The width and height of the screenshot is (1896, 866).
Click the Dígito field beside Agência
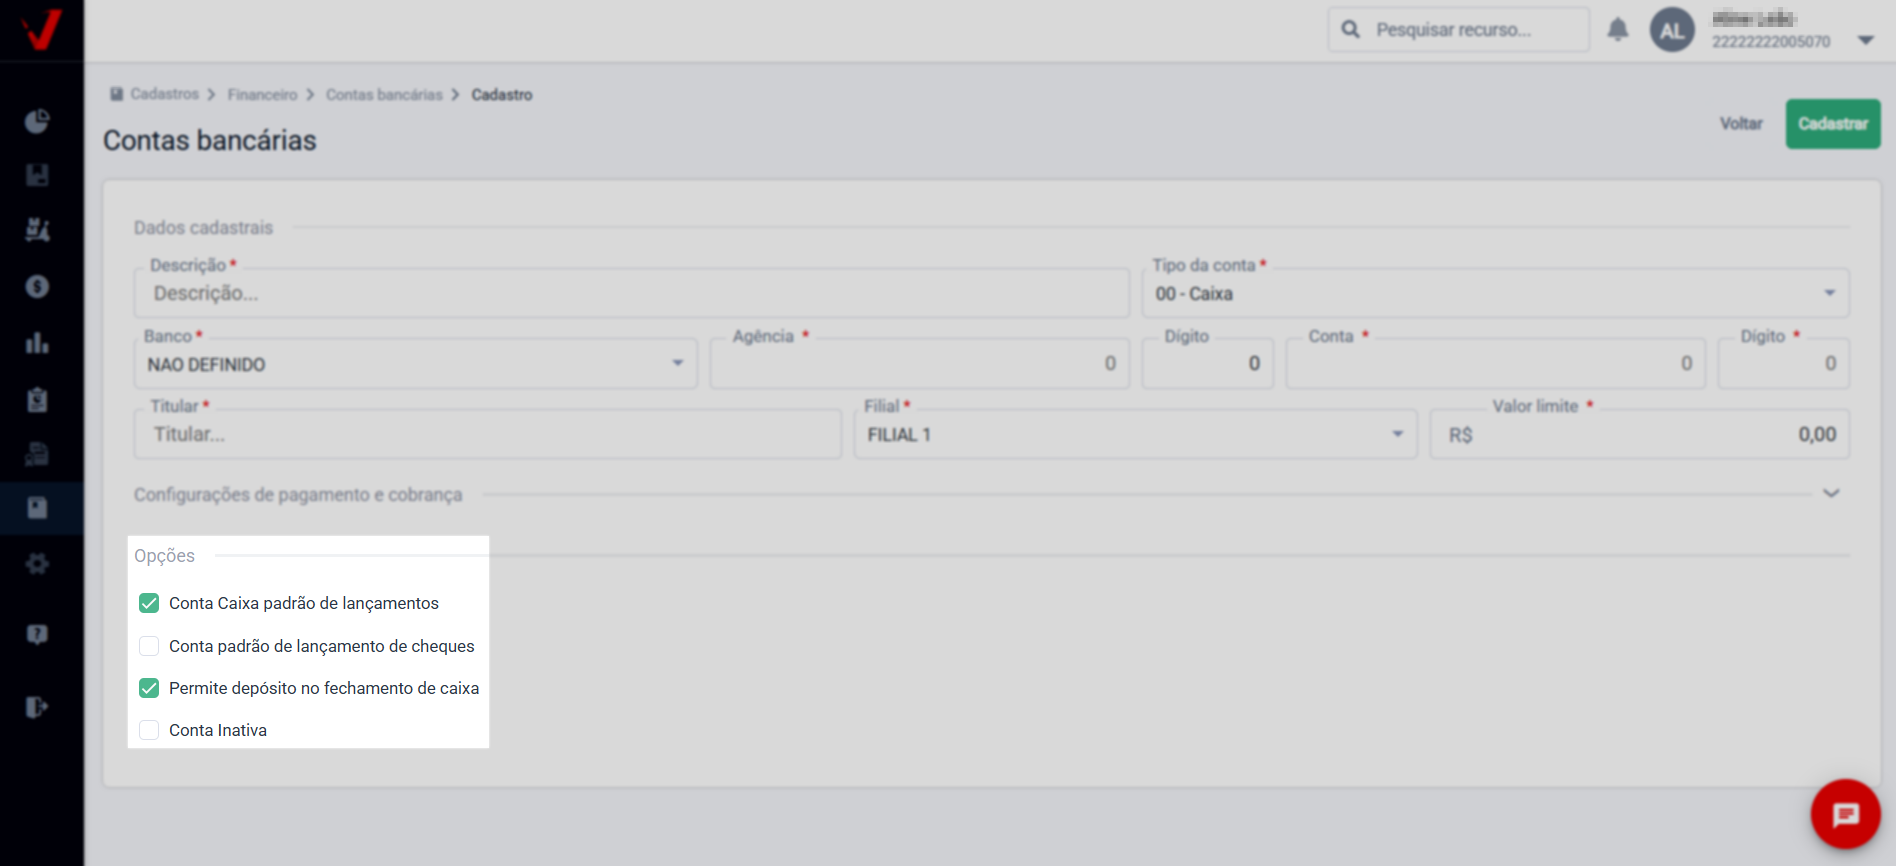[x=1207, y=364]
